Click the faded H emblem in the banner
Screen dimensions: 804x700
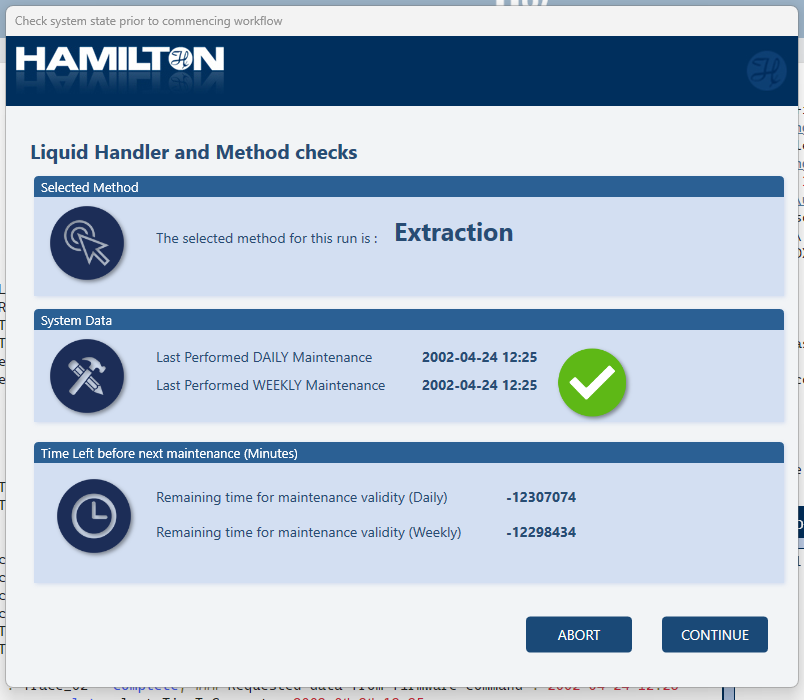pos(766,70)
